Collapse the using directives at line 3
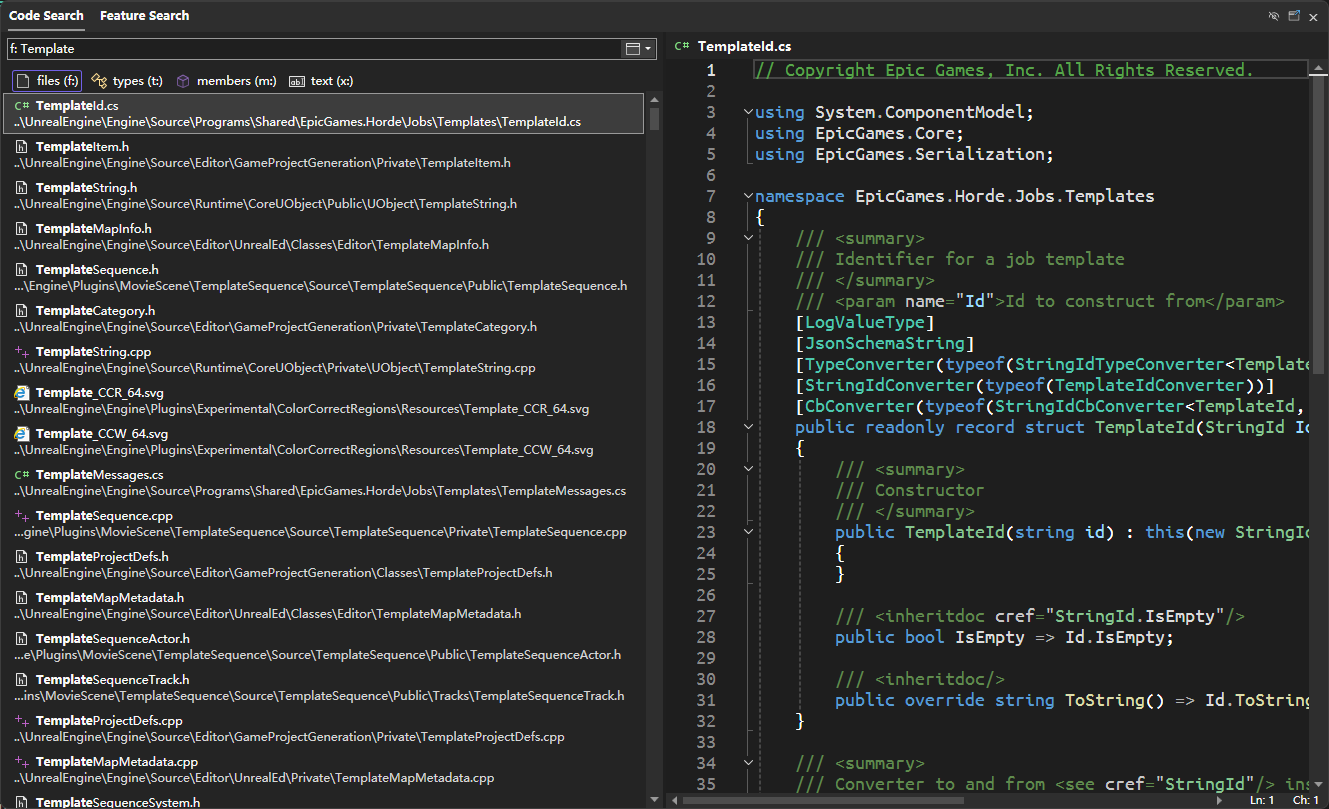The width and height of the screenshot is (1329, 809). (748, 112)
